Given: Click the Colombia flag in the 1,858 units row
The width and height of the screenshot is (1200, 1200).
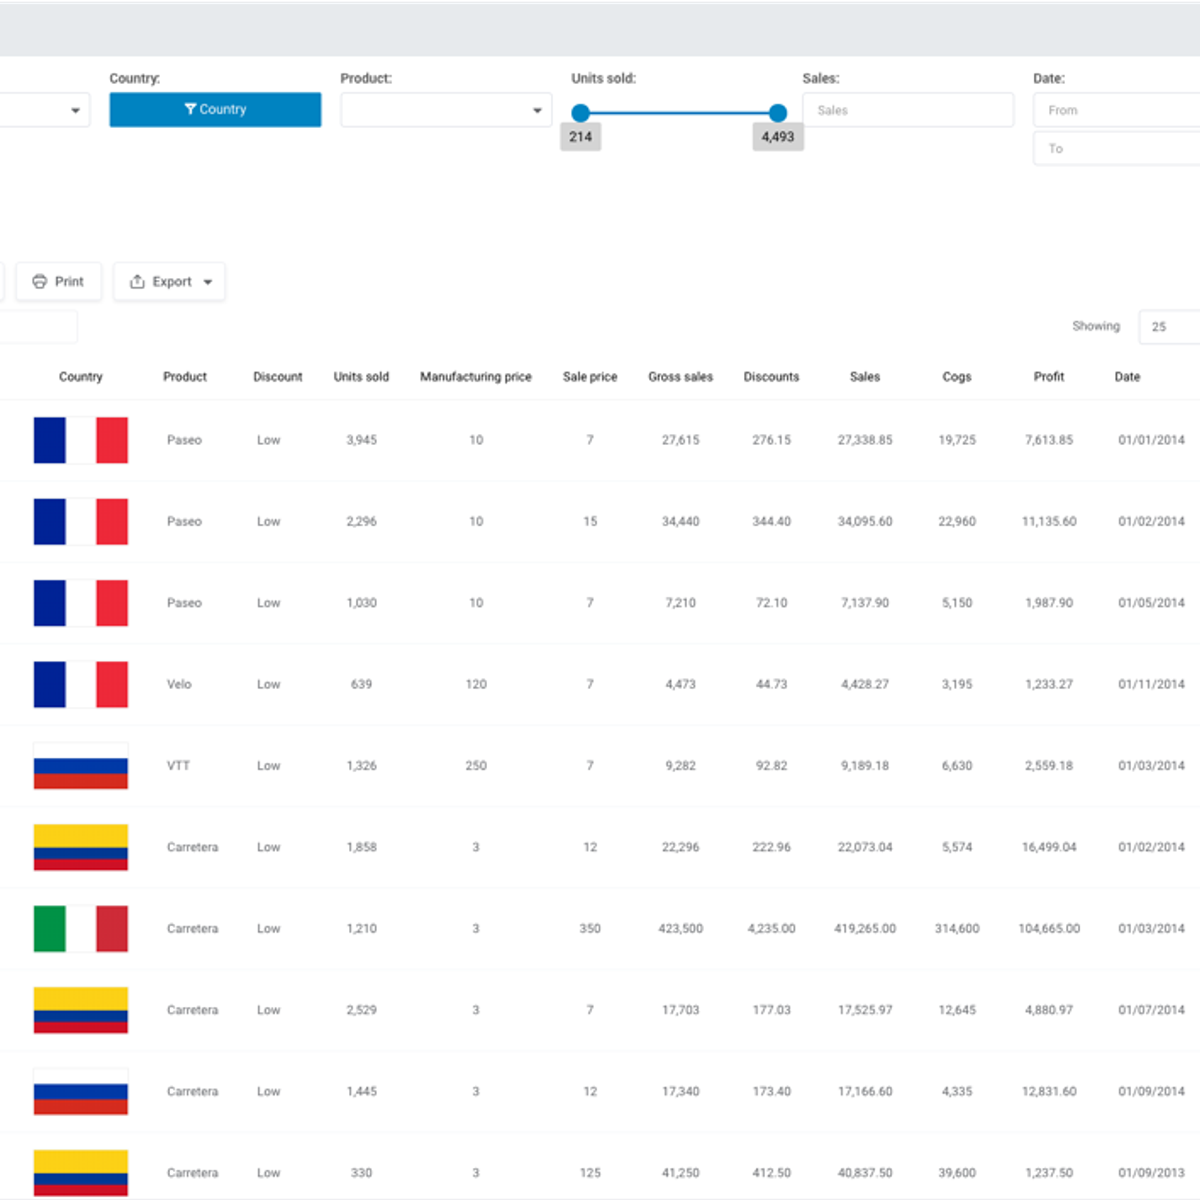Looking at the screenshot, I should [80, 847].
